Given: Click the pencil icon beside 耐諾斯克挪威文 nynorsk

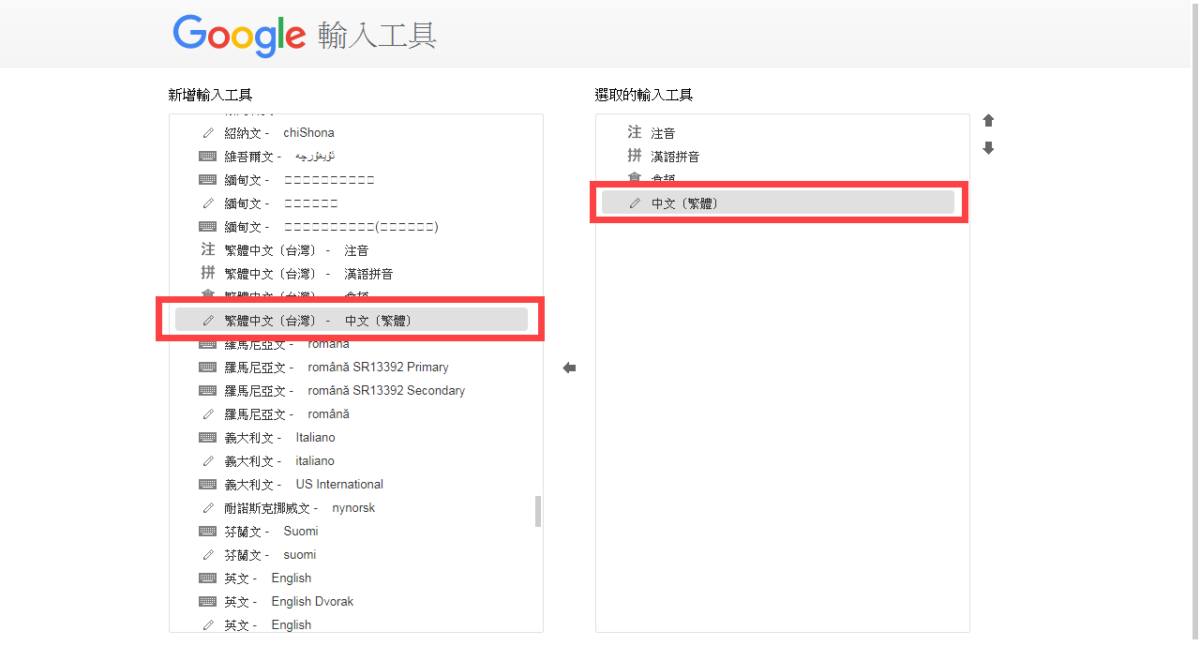Looking at the screenshot, I should click(208, 508).
